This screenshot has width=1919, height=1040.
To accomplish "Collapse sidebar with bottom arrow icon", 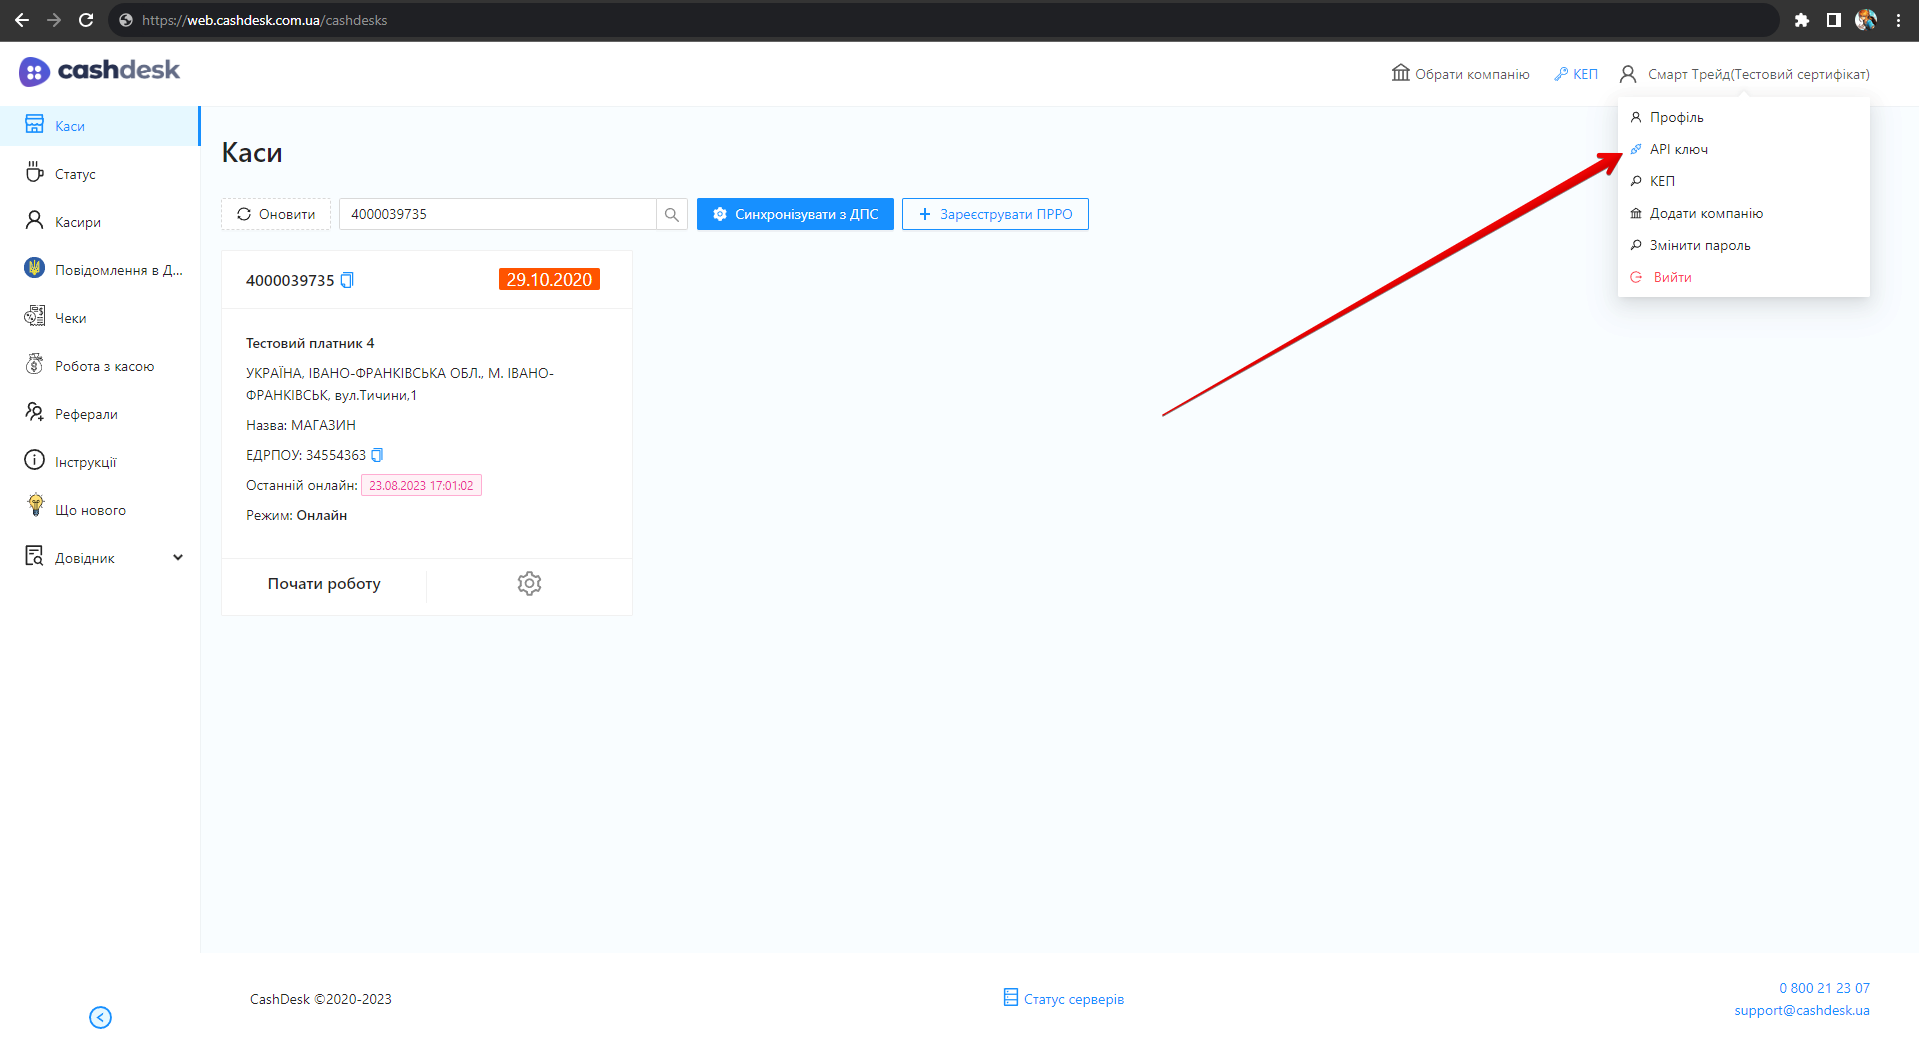I will point(100,1017).
